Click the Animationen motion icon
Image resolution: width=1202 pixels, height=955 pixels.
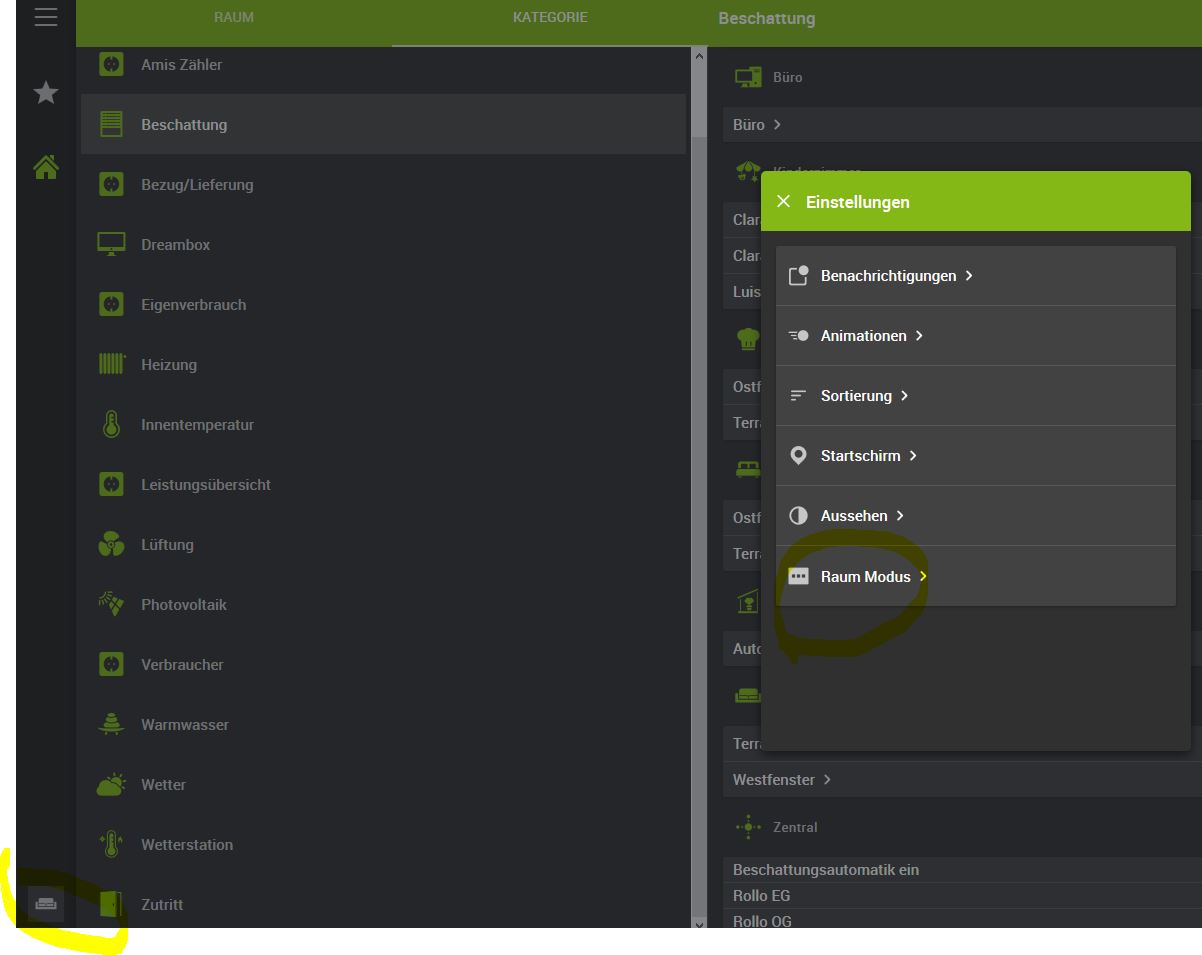tap(798, 336)
